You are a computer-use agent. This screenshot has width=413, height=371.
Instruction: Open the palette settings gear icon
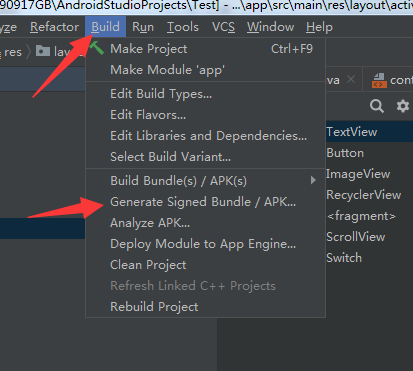point(403,106)
